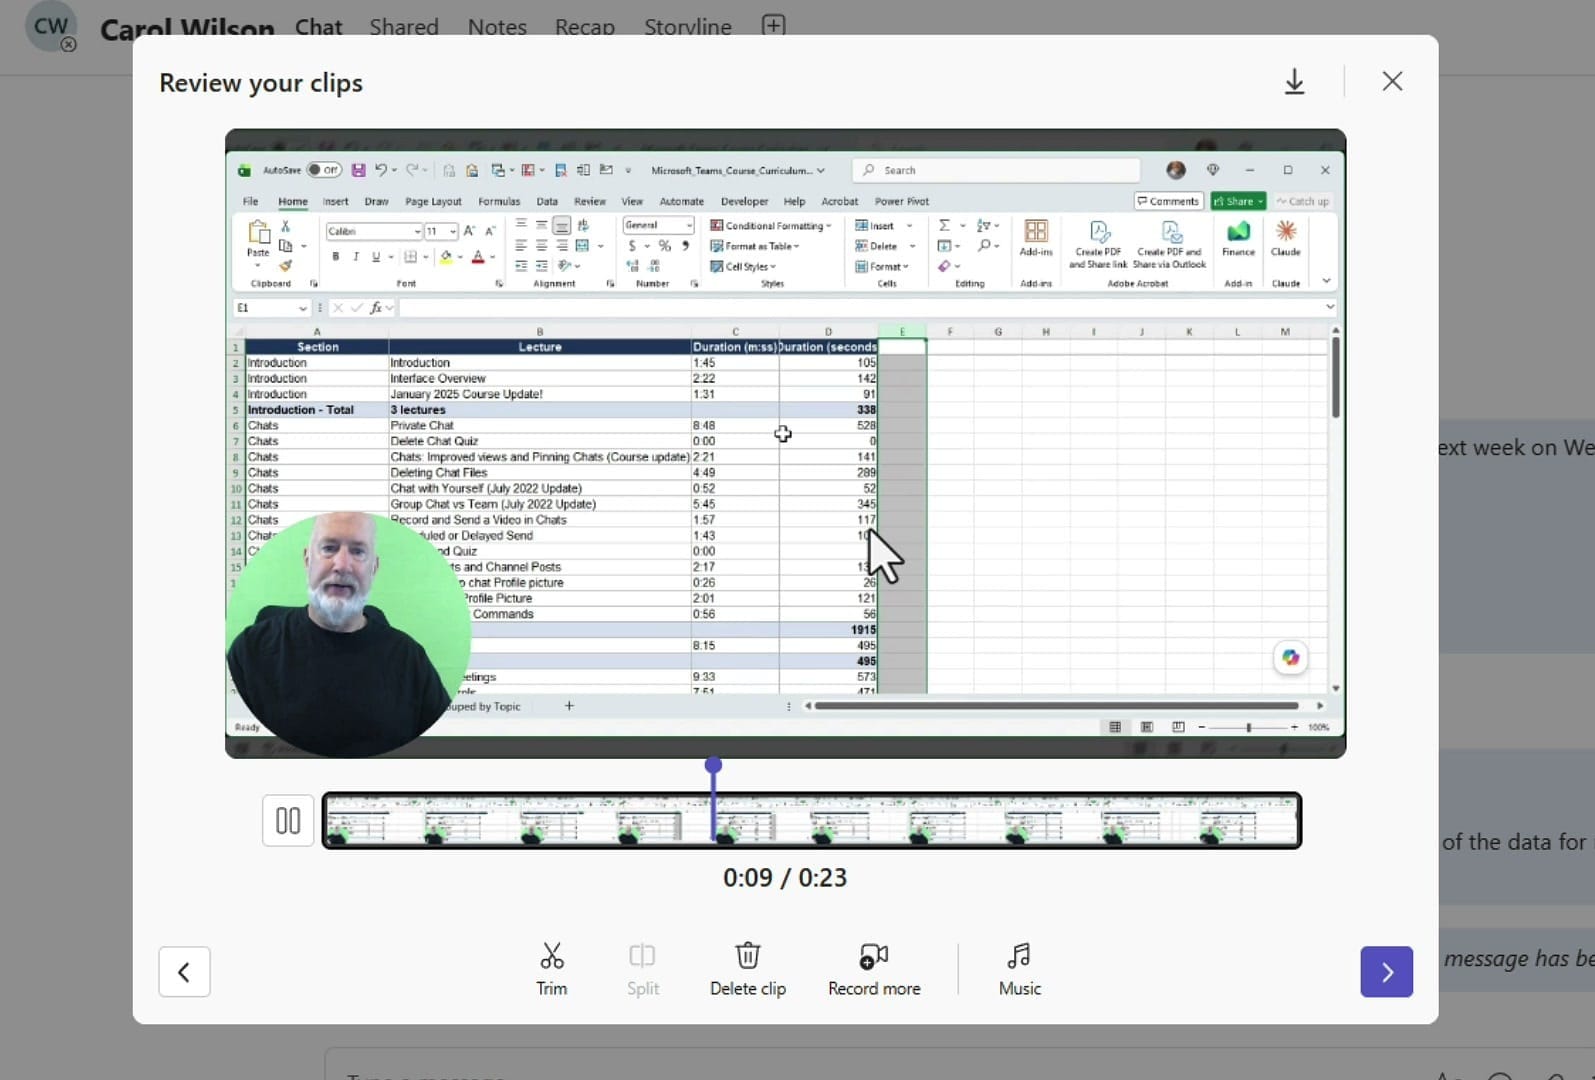Select the Data ribbon tab in Excel
The width and height of the screenshot is (1595, 1080).
point(547,201)
